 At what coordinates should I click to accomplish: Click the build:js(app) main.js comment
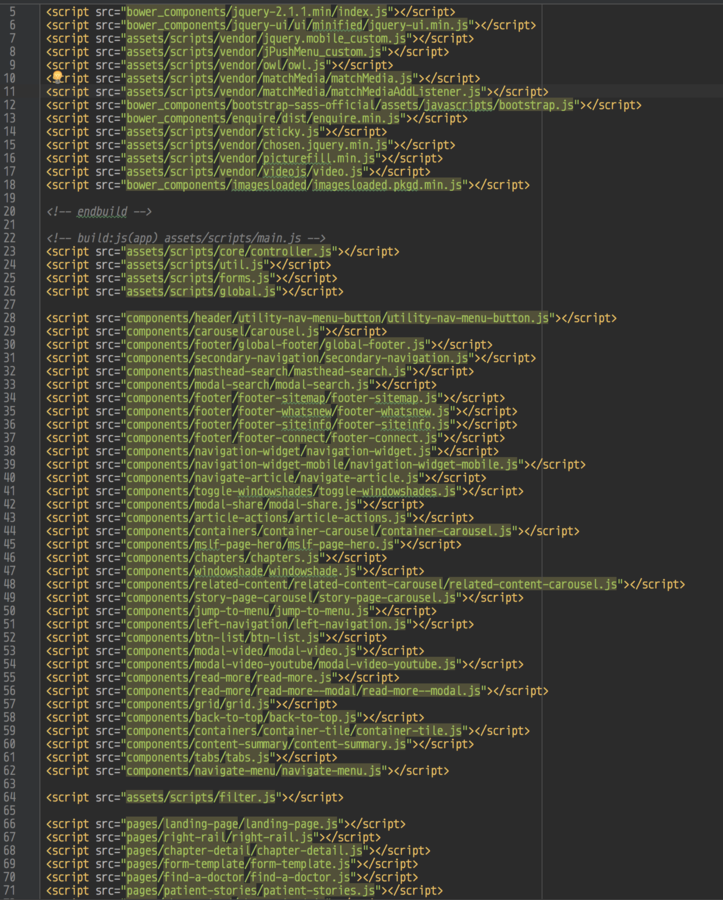(185, 238)
